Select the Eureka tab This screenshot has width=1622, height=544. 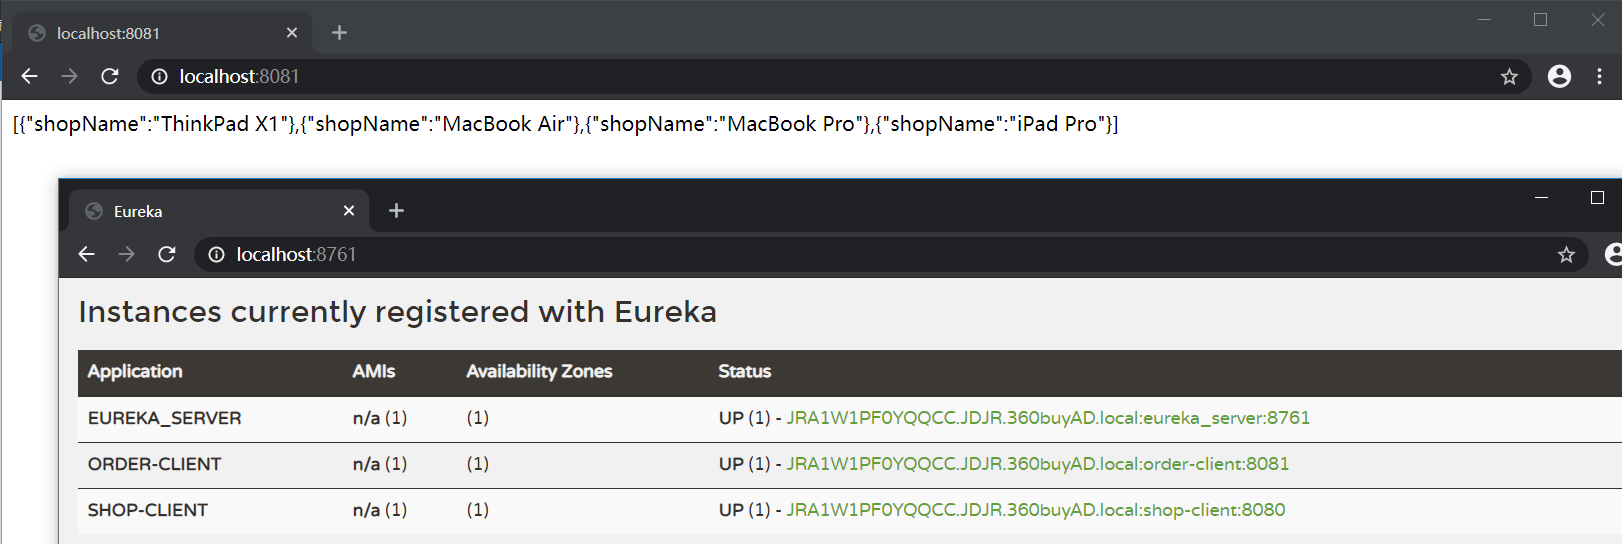click(200, 211)
